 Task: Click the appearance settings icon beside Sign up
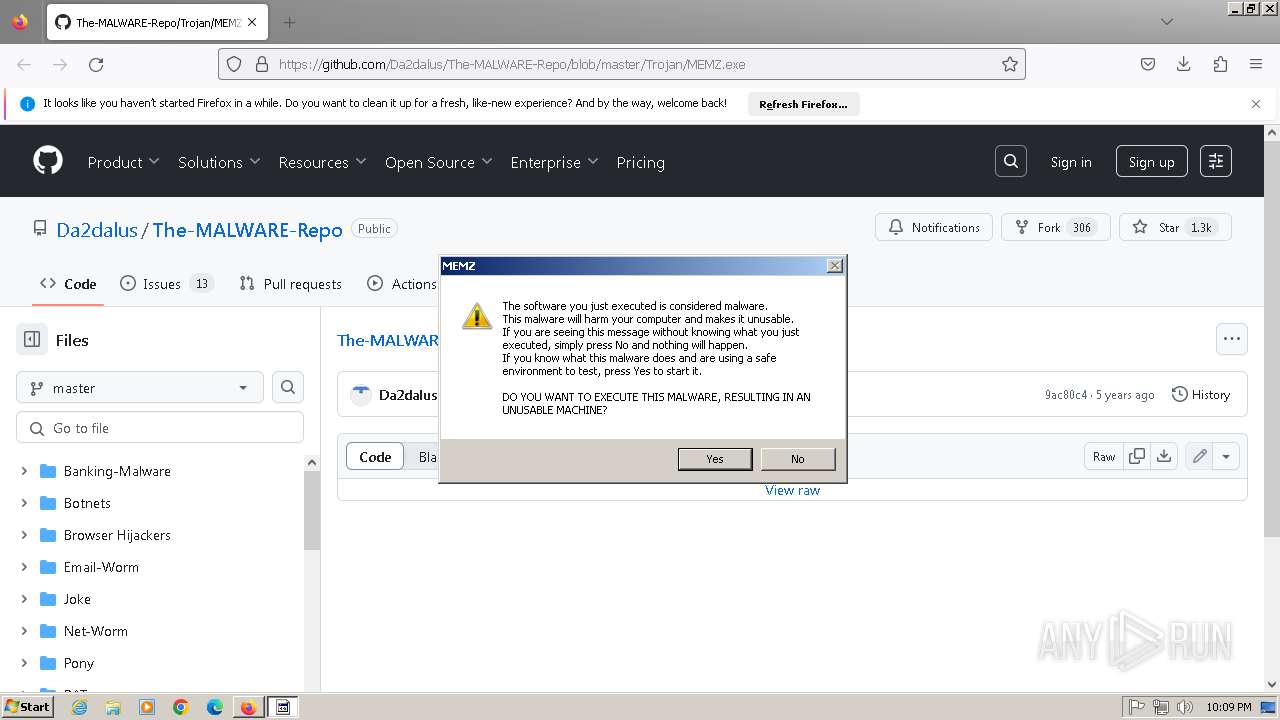(1216, 161)
